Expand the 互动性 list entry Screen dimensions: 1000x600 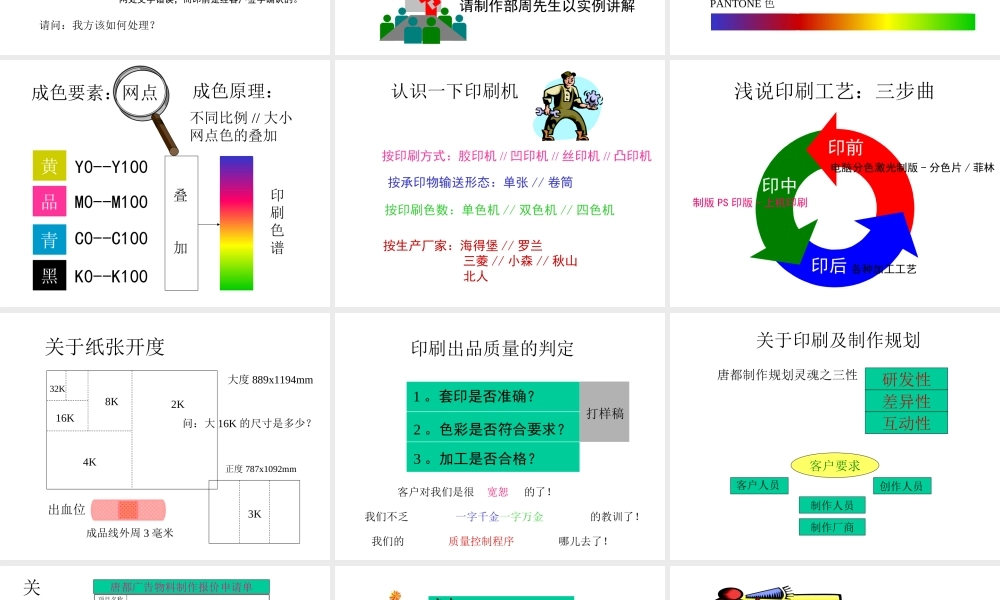(906, 423)
